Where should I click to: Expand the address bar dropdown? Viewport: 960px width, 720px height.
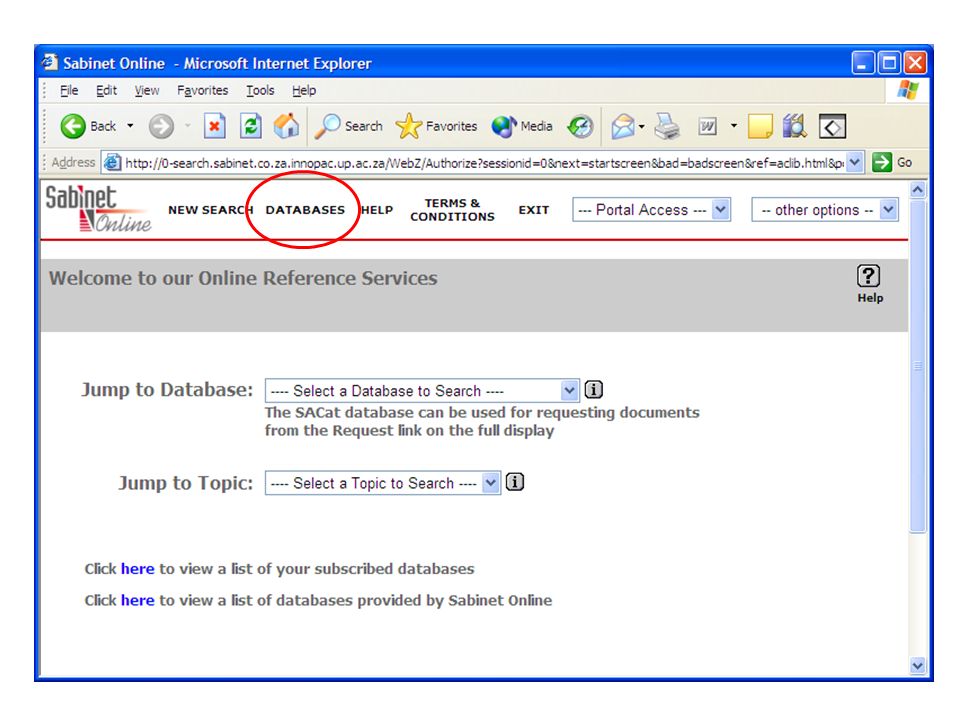855,162
